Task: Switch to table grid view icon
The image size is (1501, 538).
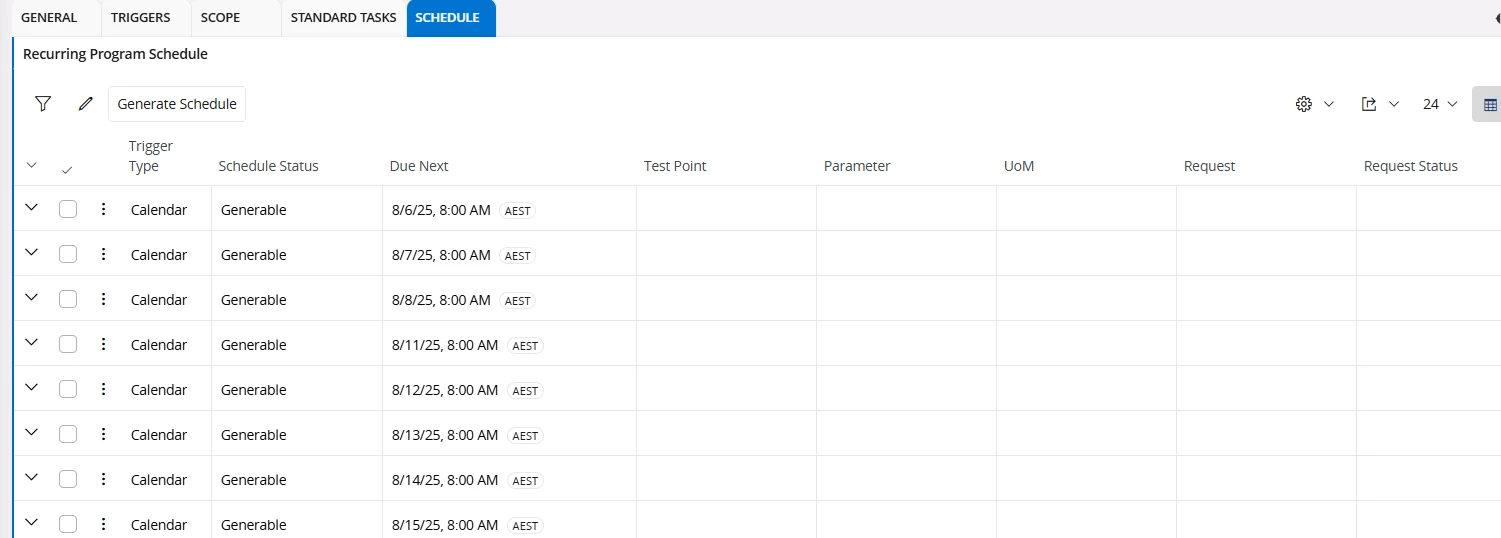Action: pos(1489,104)
